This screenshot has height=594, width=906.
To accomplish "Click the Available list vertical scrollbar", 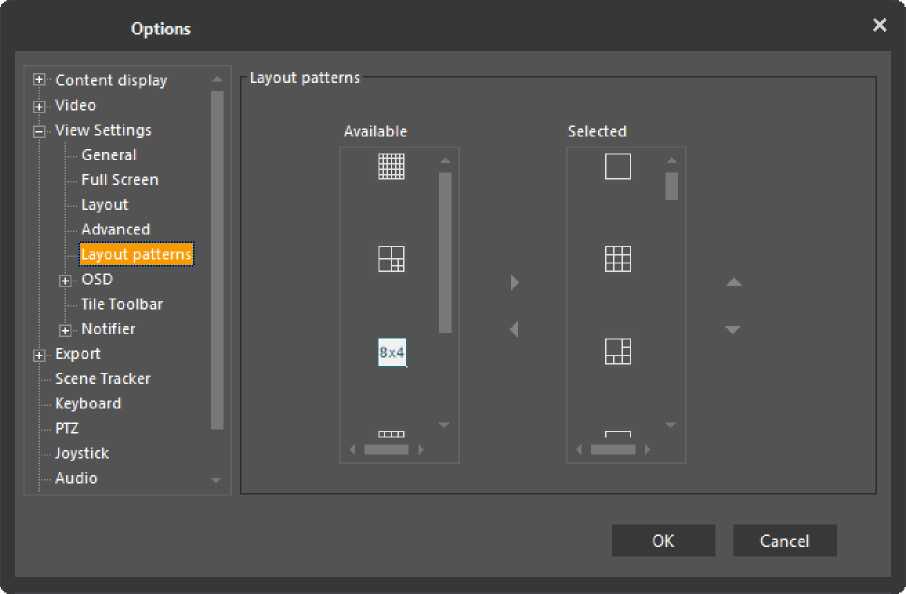I will point(445,252).
